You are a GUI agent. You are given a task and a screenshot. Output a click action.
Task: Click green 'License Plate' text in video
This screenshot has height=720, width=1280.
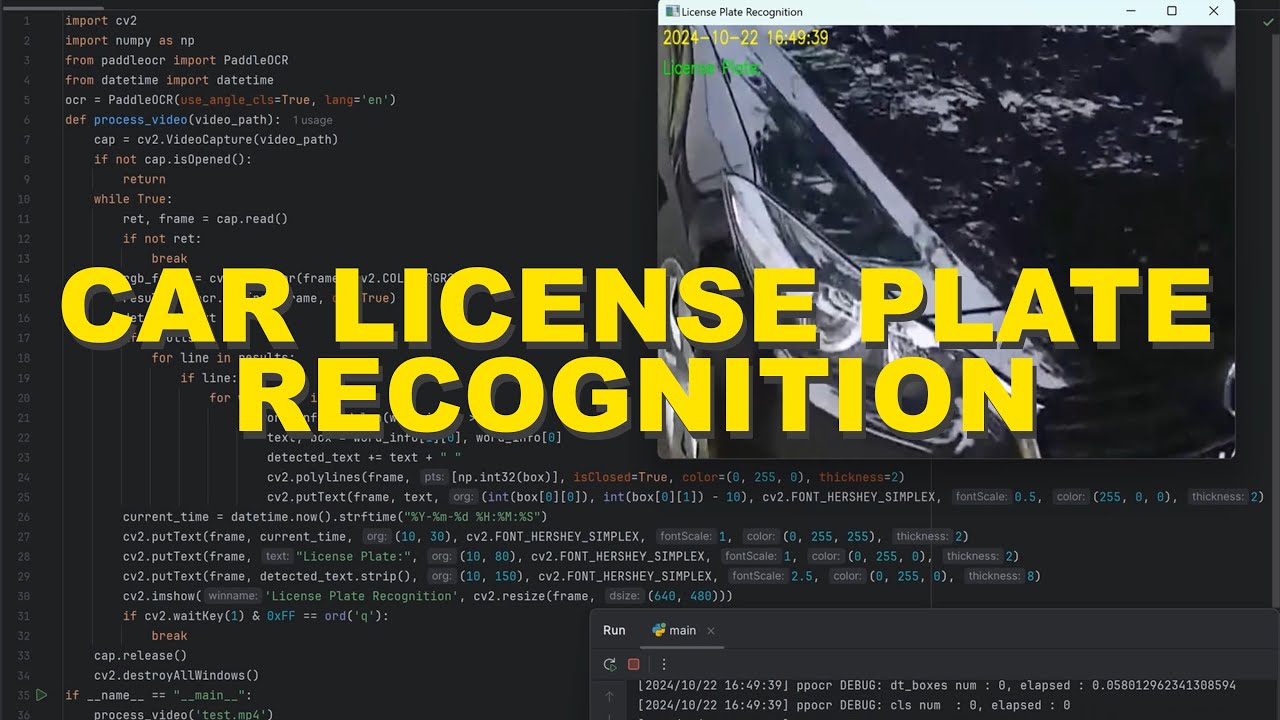711,68
